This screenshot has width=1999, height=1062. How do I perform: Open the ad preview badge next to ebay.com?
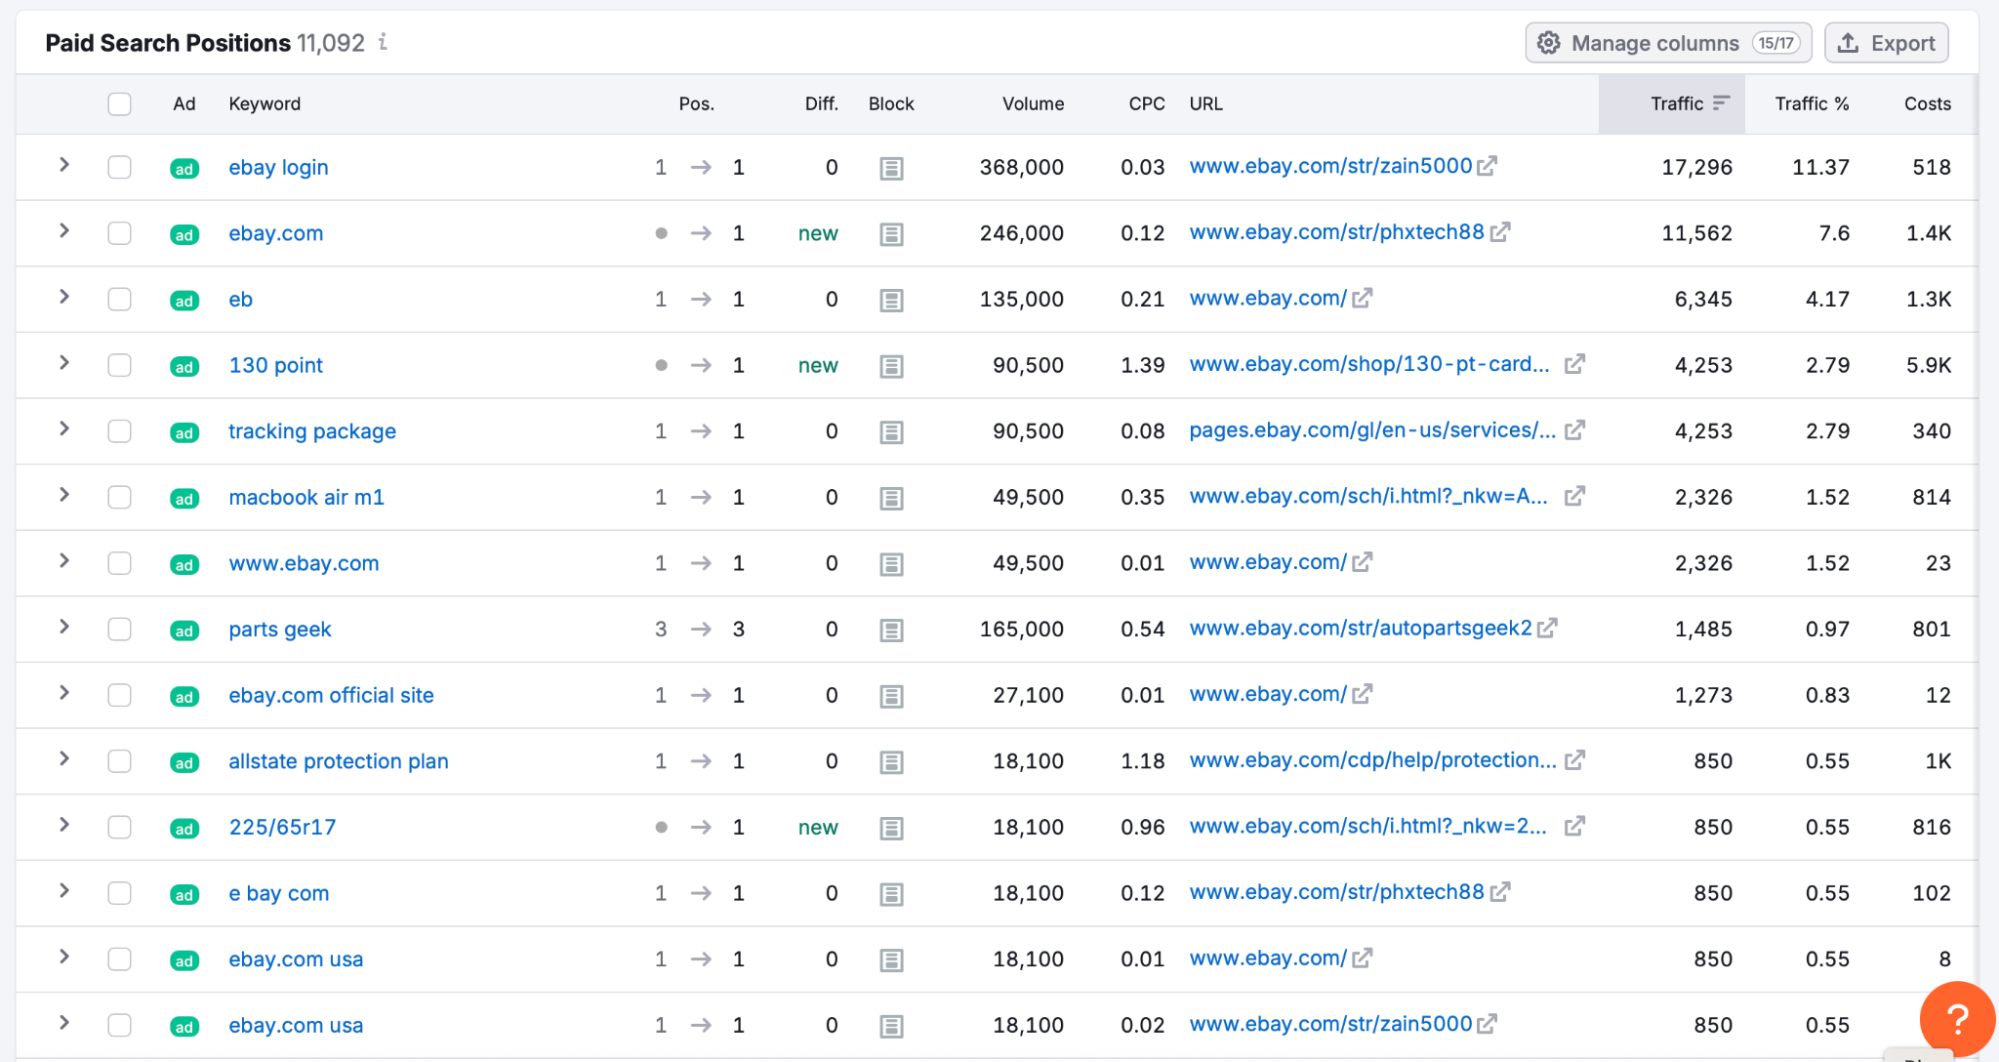pos(184,233)
